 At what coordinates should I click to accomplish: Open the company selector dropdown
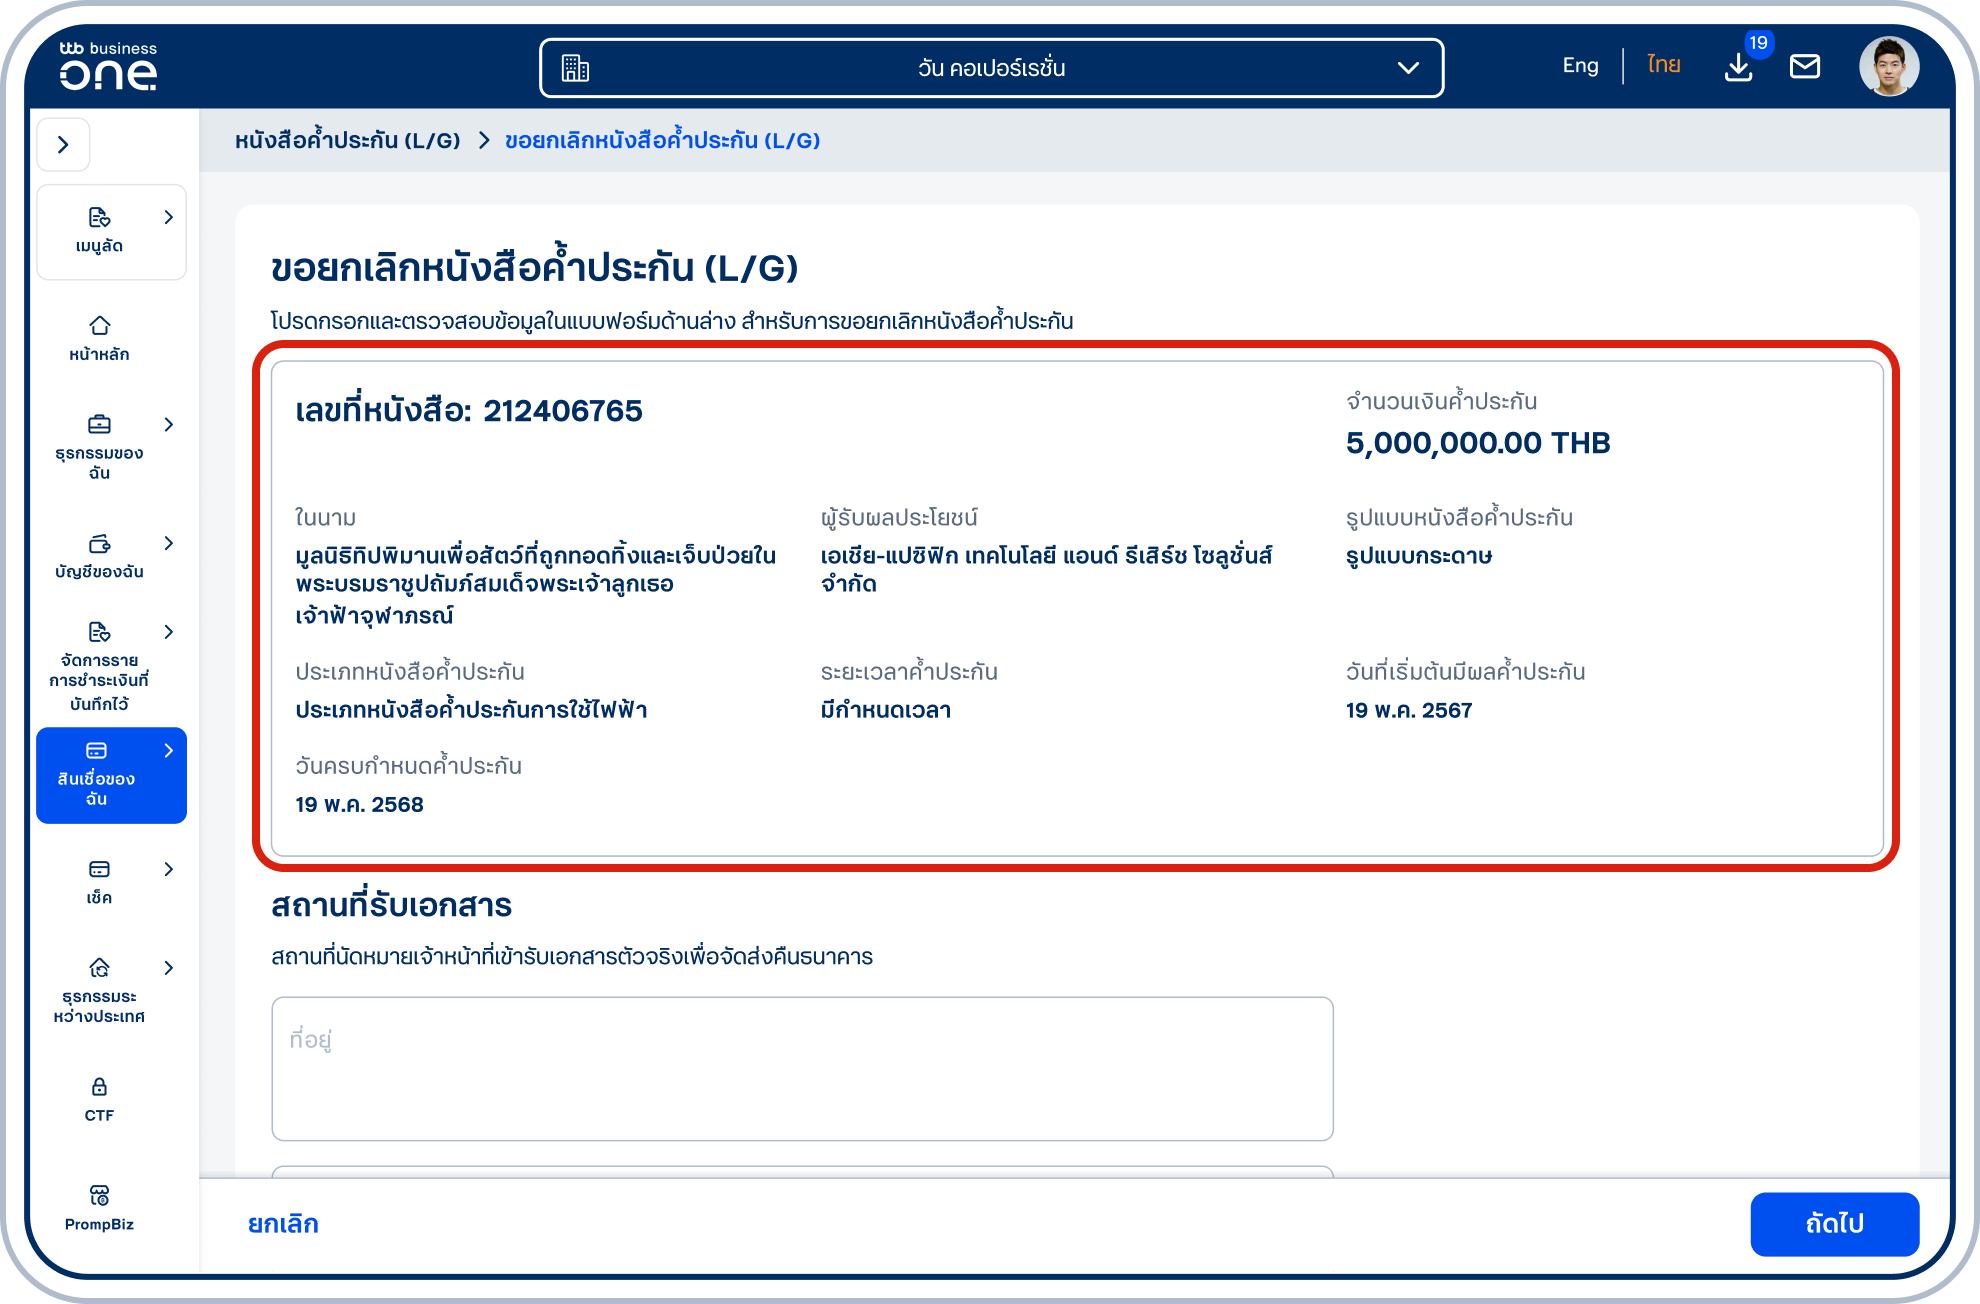991,68
